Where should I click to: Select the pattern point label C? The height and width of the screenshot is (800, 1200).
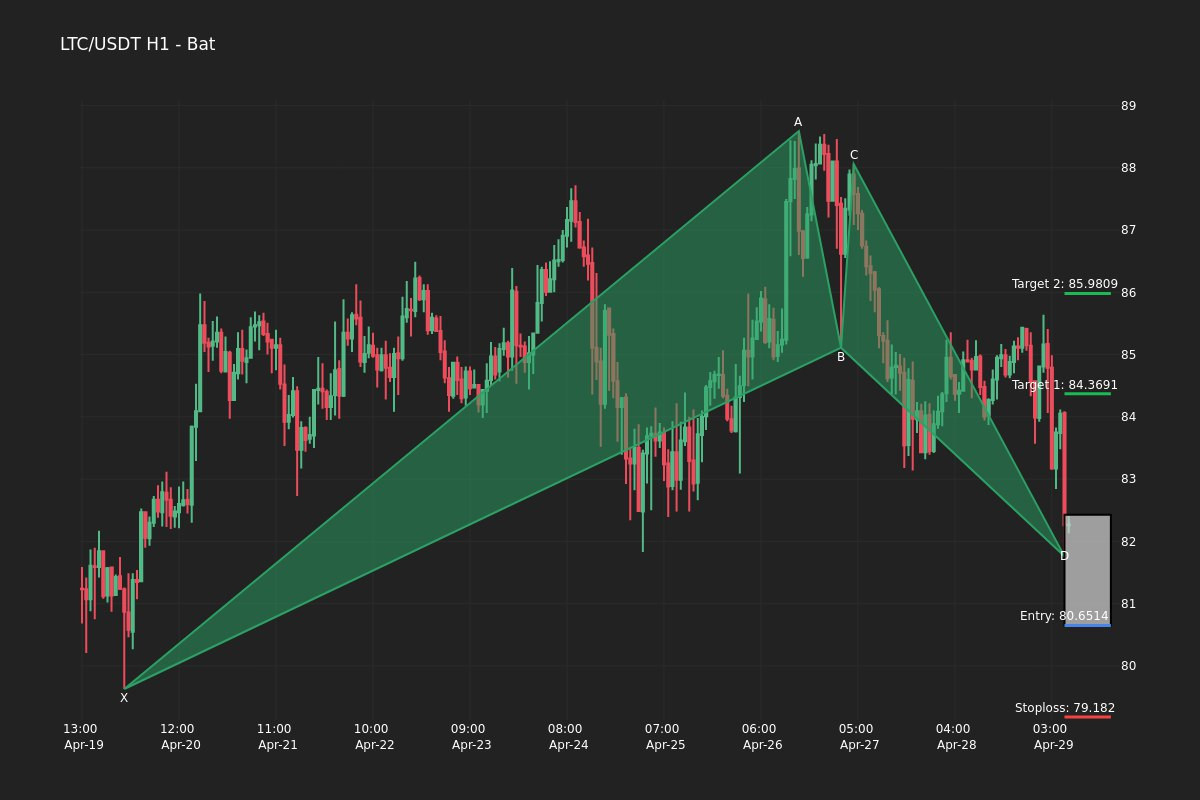[x=854, y=155]
